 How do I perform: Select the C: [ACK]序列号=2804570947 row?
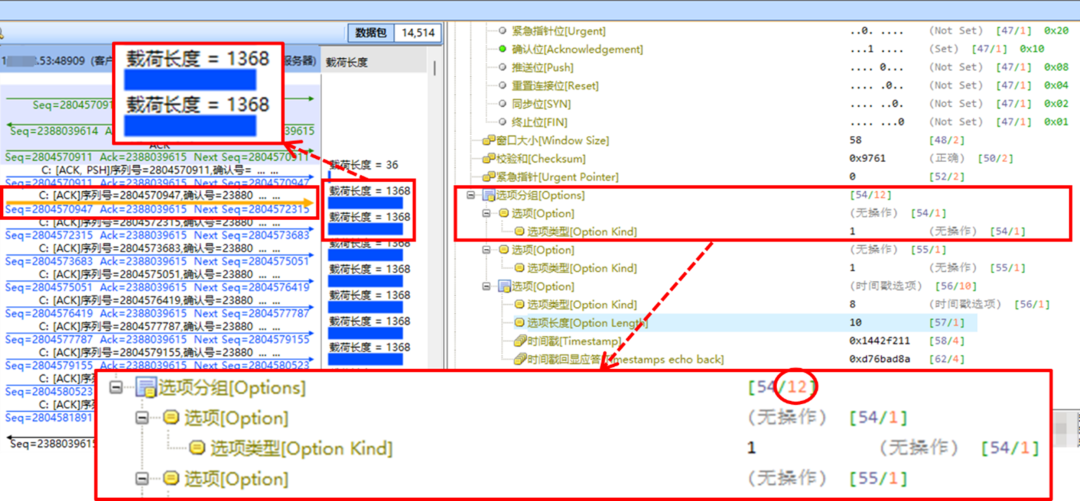(x=160, y=196)
